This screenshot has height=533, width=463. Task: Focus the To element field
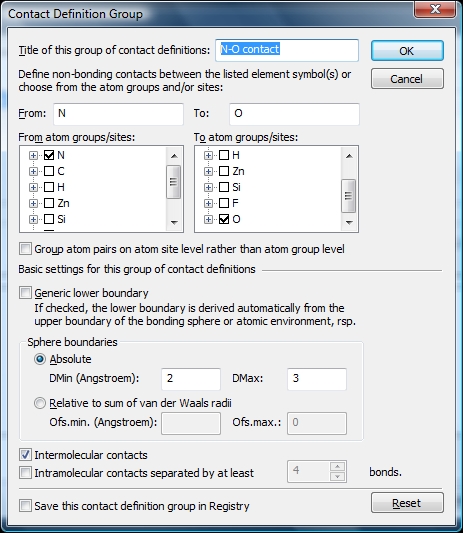tap(294, 114)
